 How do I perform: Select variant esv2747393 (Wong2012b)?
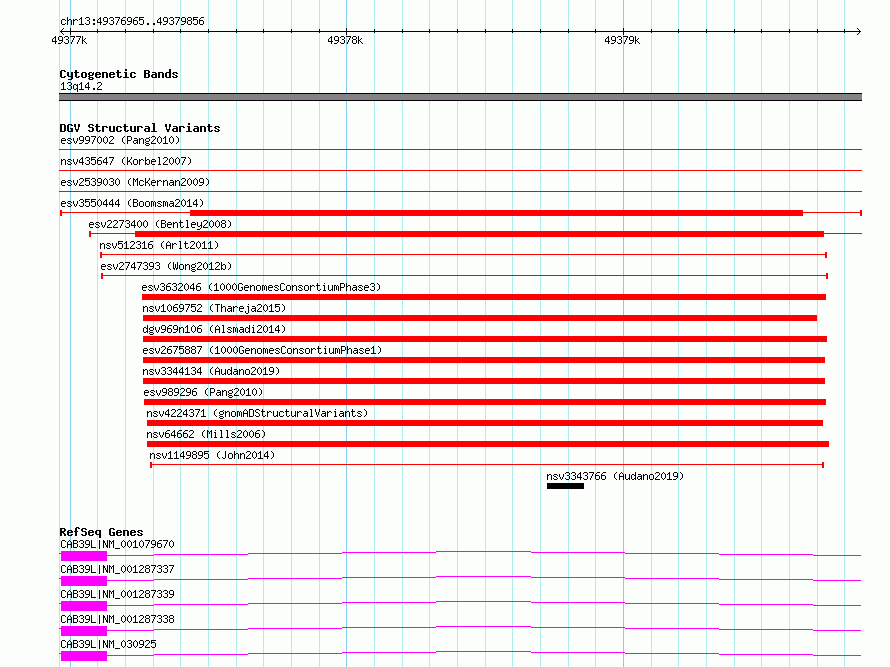166,266
